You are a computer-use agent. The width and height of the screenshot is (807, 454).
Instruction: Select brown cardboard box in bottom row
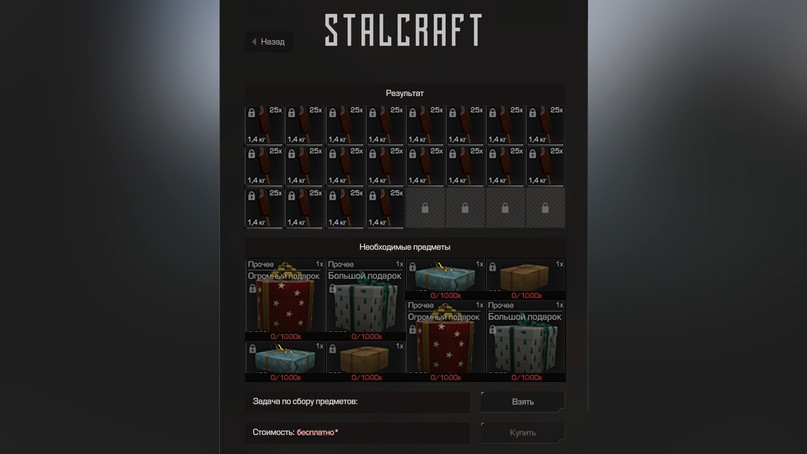[x=365, y=361]
